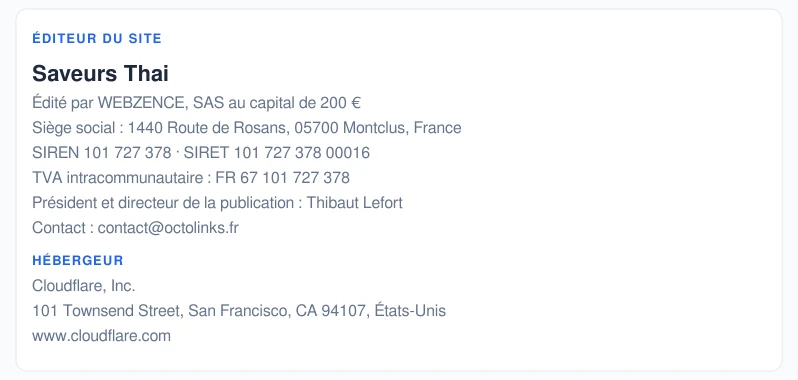Click the HÉBERGEUR section heading

click(78, 261)
